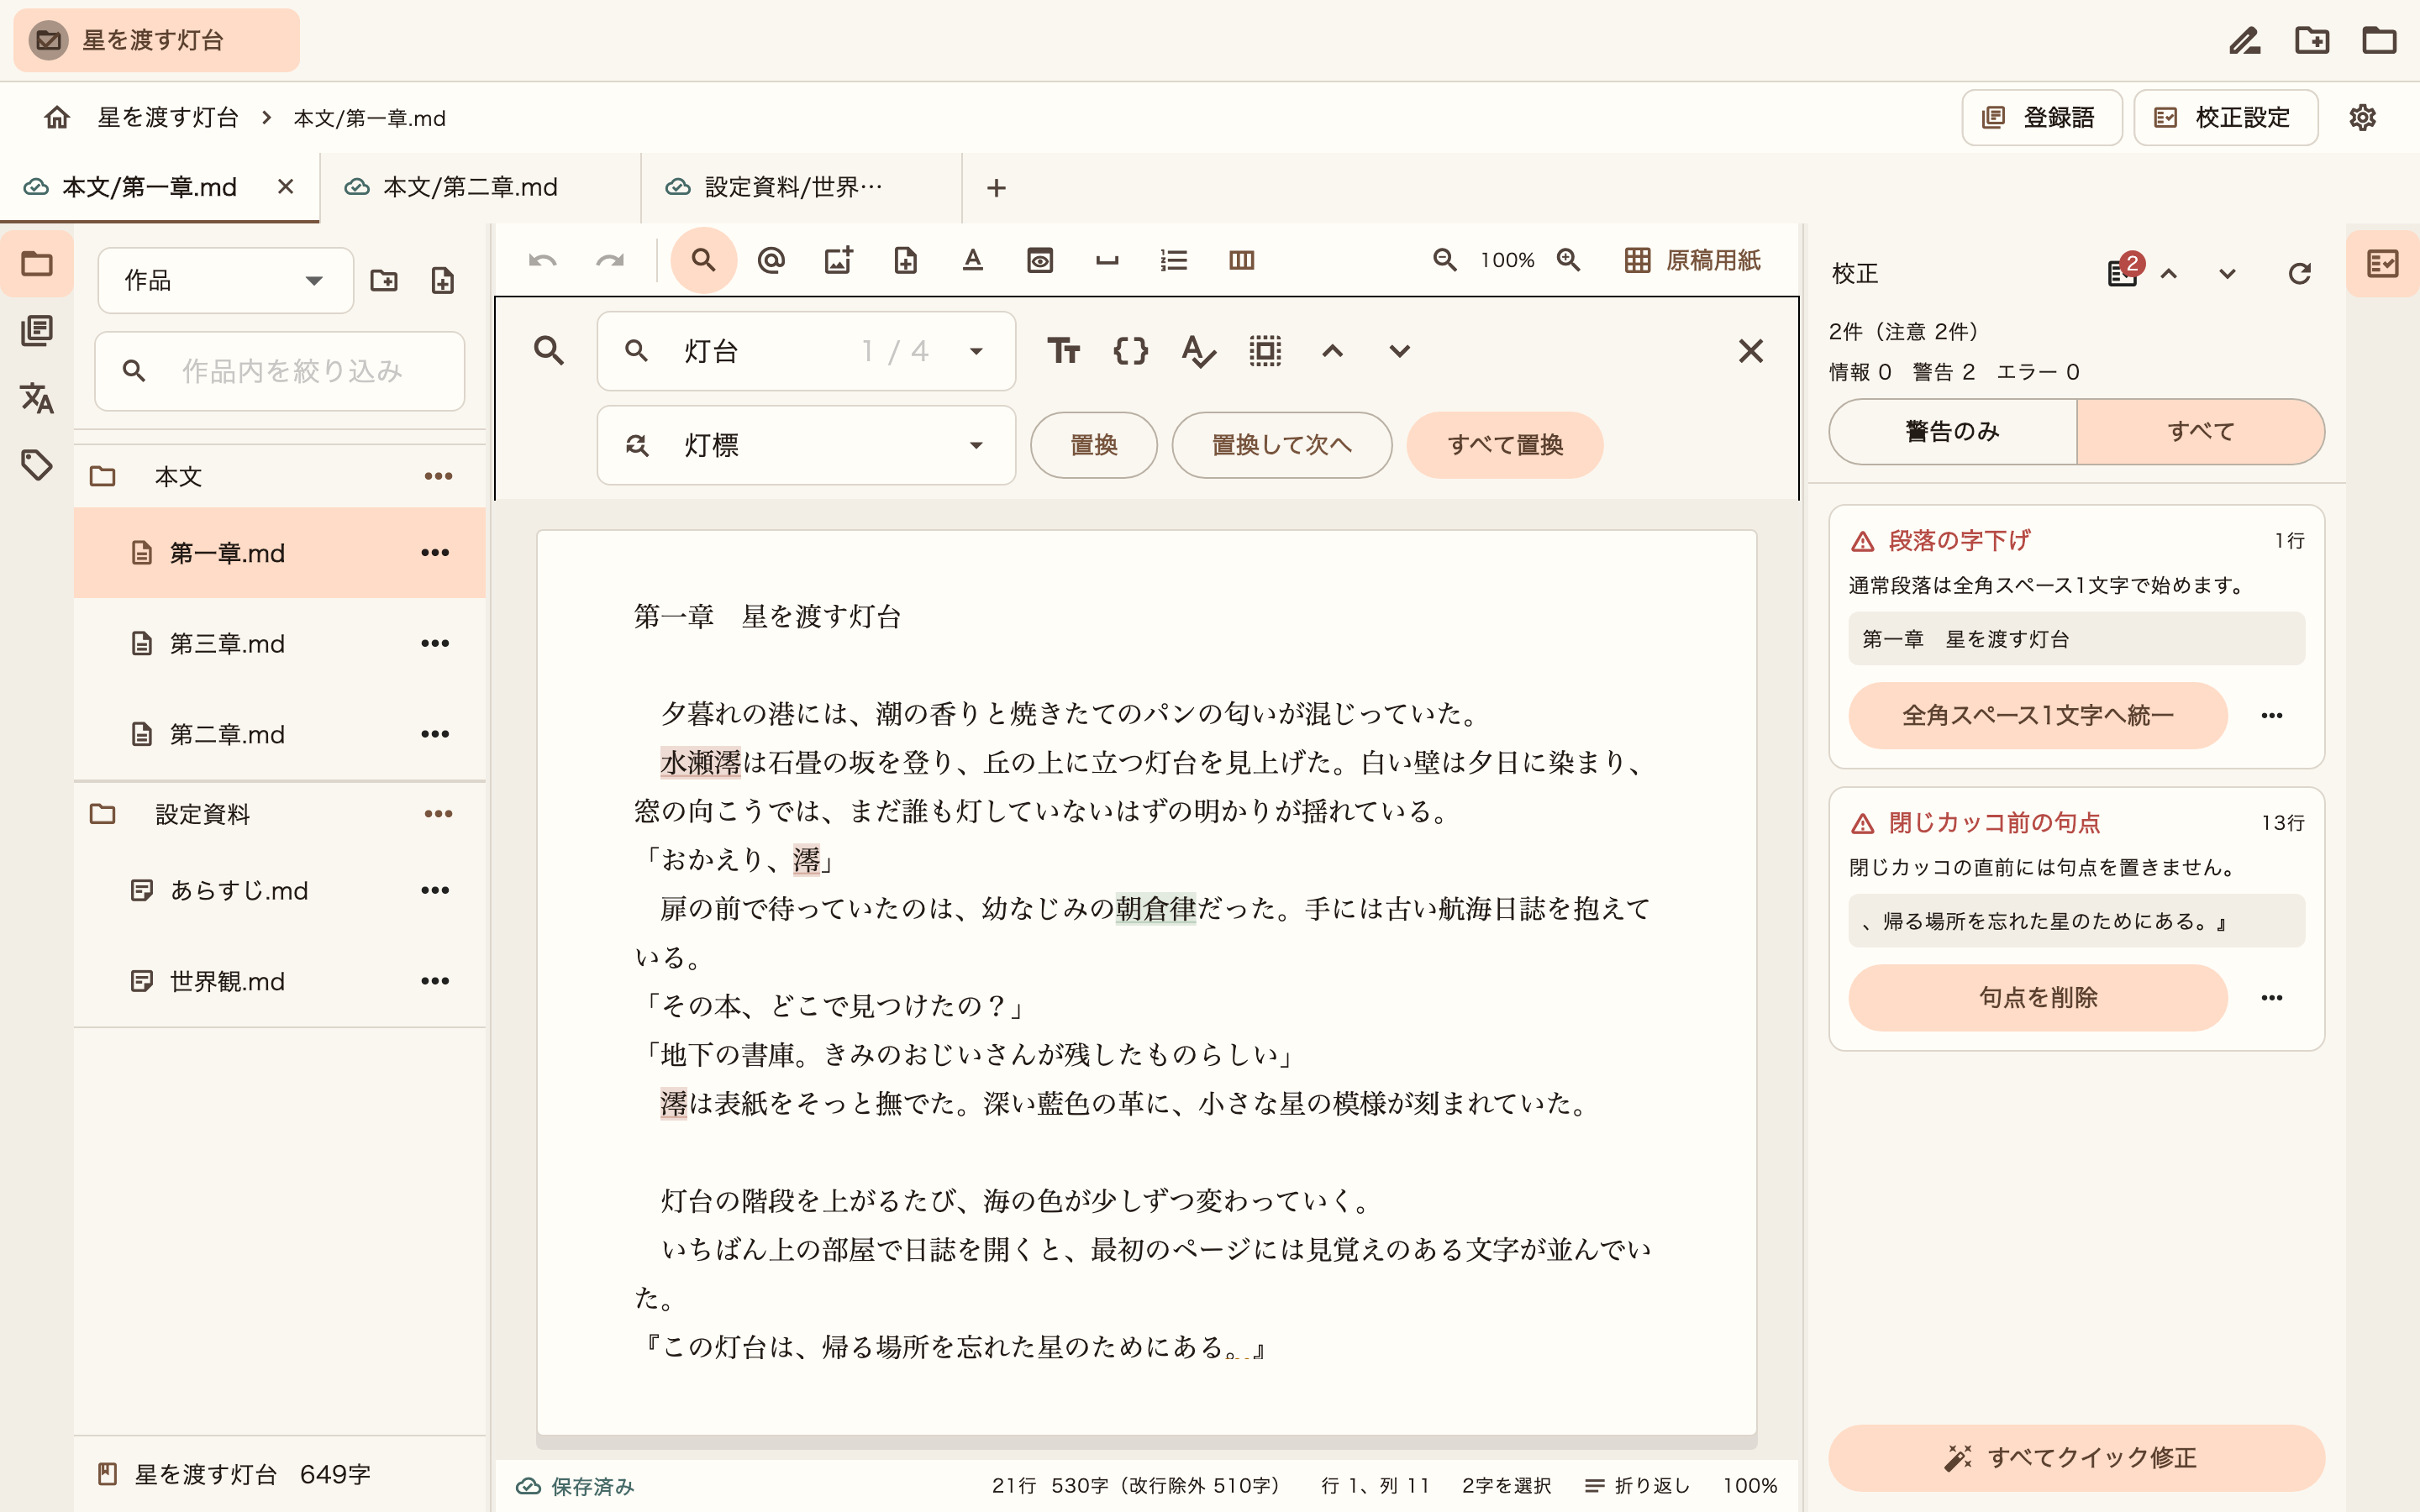2420x1512 pixels.
Task: Close the find and replace bar
Action: tap(1750, 351)
